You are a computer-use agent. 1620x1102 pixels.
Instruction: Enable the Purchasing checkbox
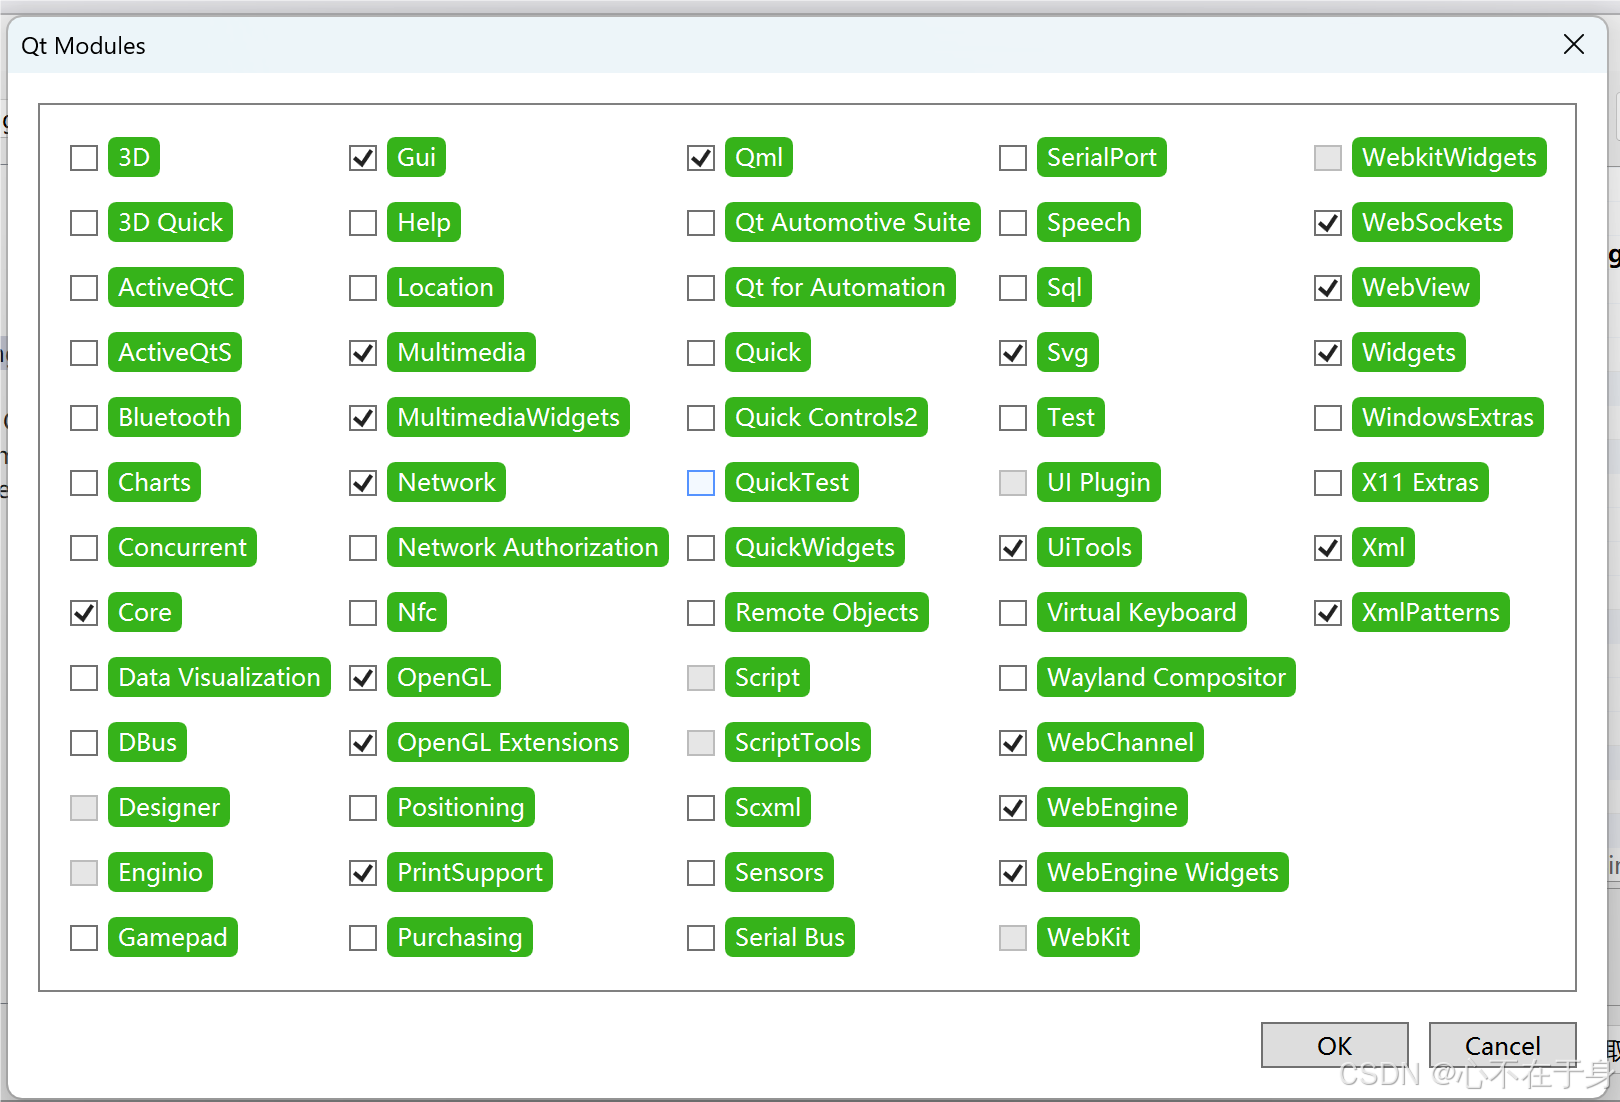[x=363, y=938]
